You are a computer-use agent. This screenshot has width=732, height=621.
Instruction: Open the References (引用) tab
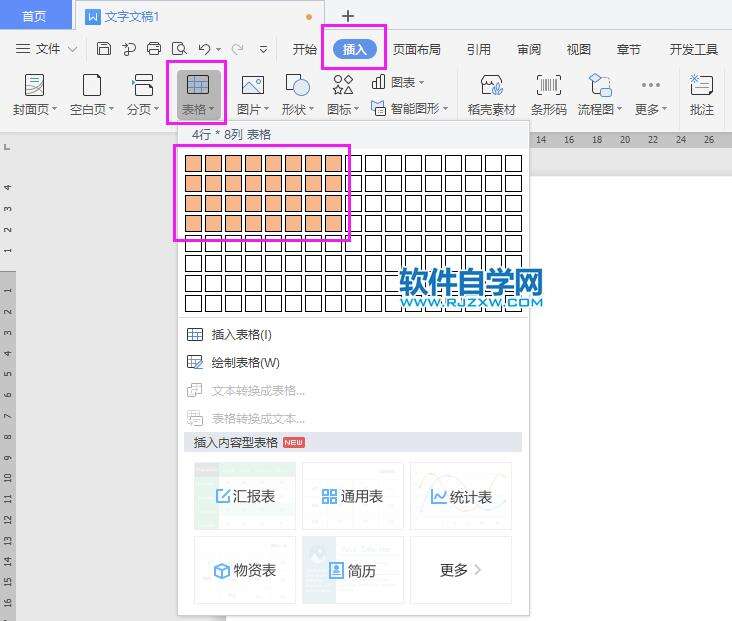(x=479, y=49)
